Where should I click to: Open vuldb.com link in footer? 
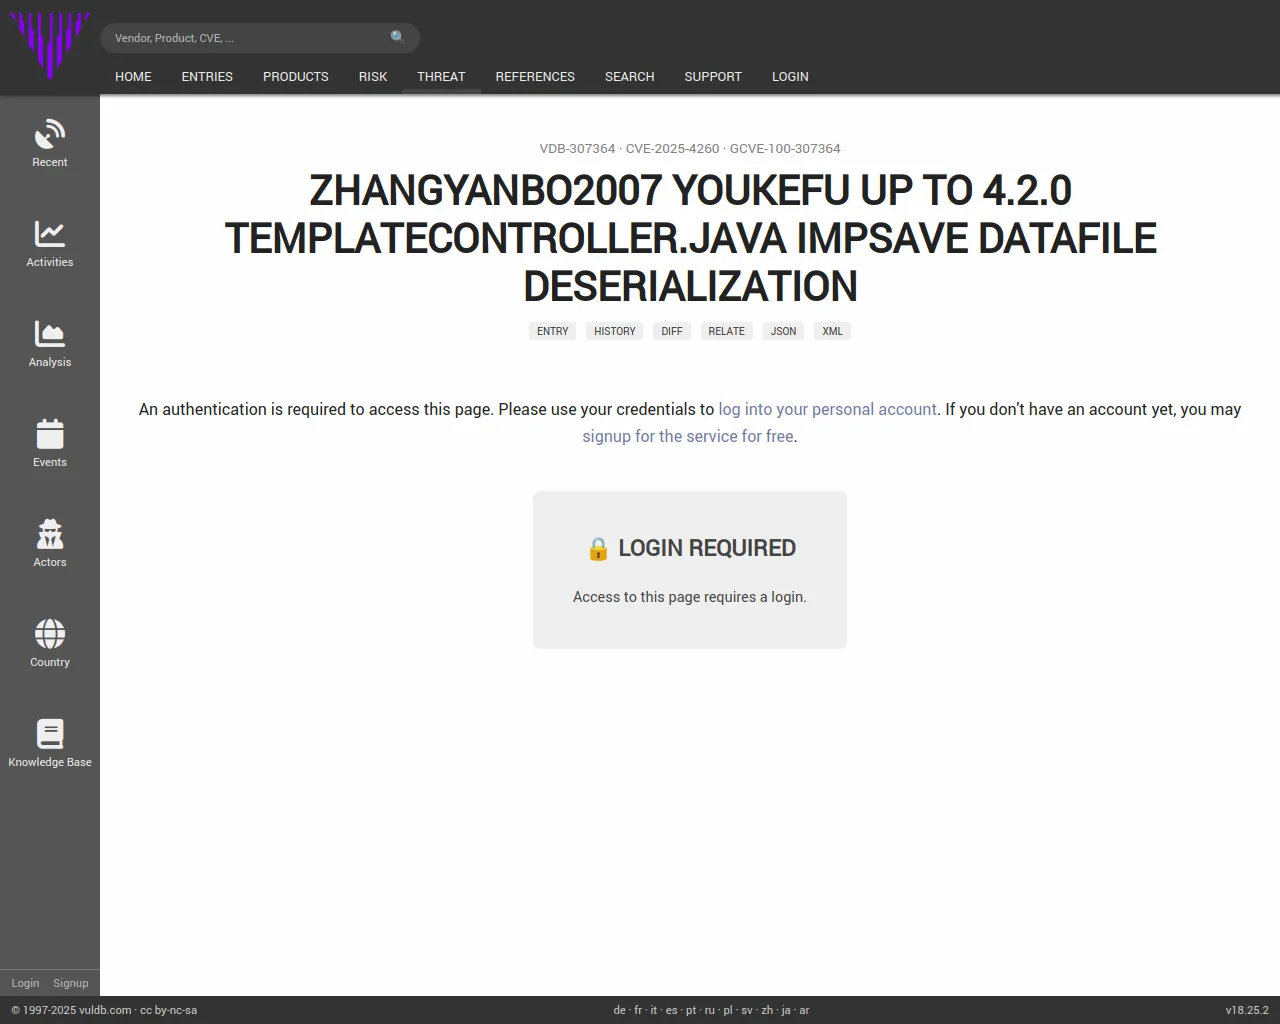[105, 1010]
